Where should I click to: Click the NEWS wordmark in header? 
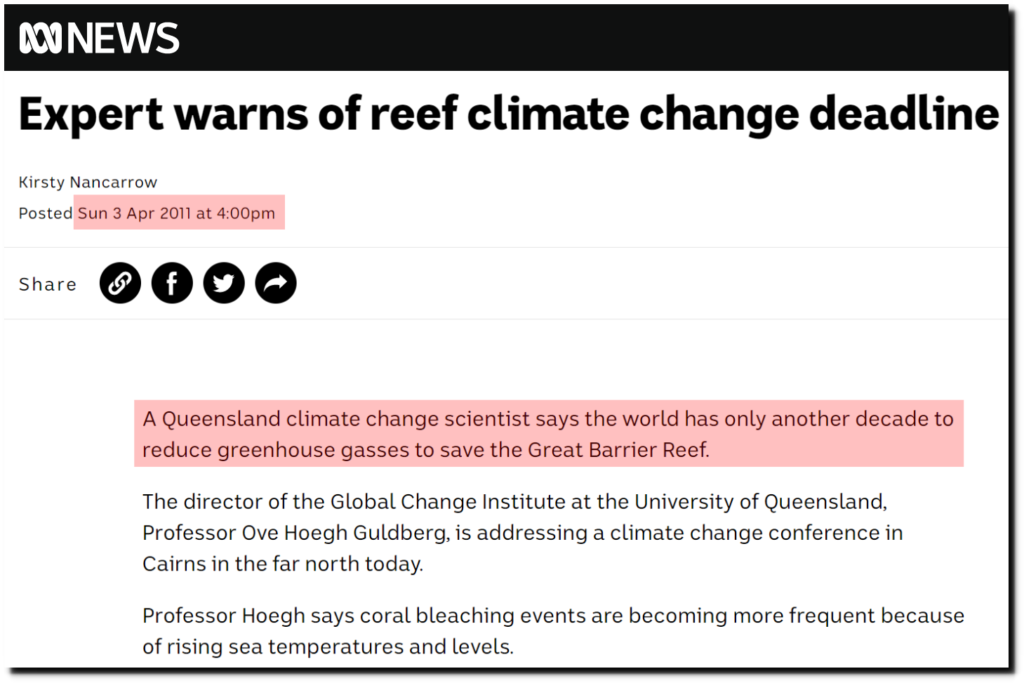[123, 38]
